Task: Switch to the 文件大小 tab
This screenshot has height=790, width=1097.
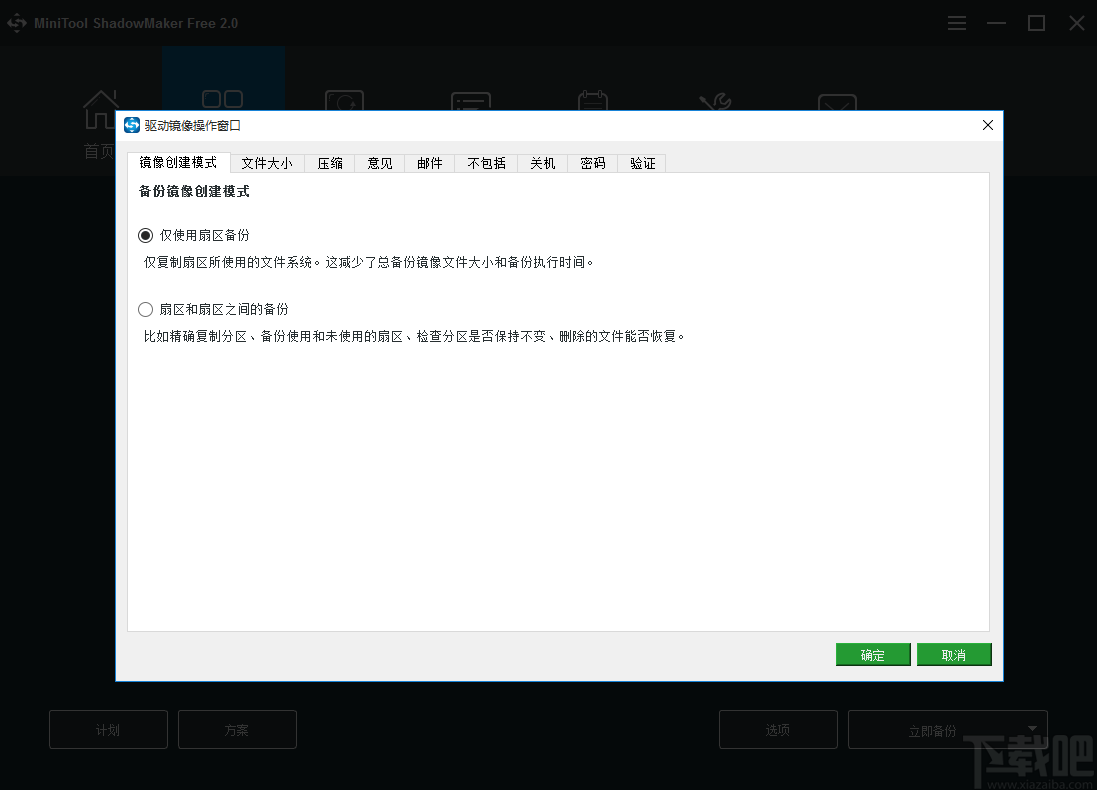Action: coord(267,163)
